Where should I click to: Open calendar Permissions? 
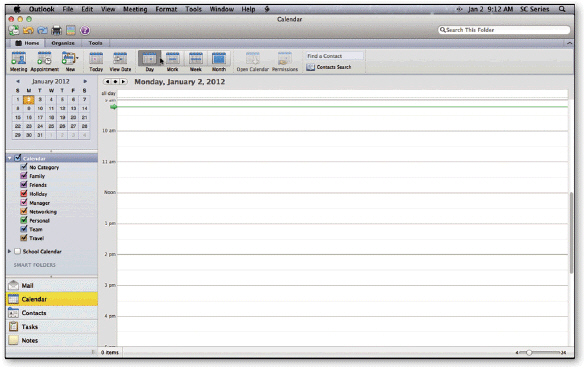coord(285,62)
